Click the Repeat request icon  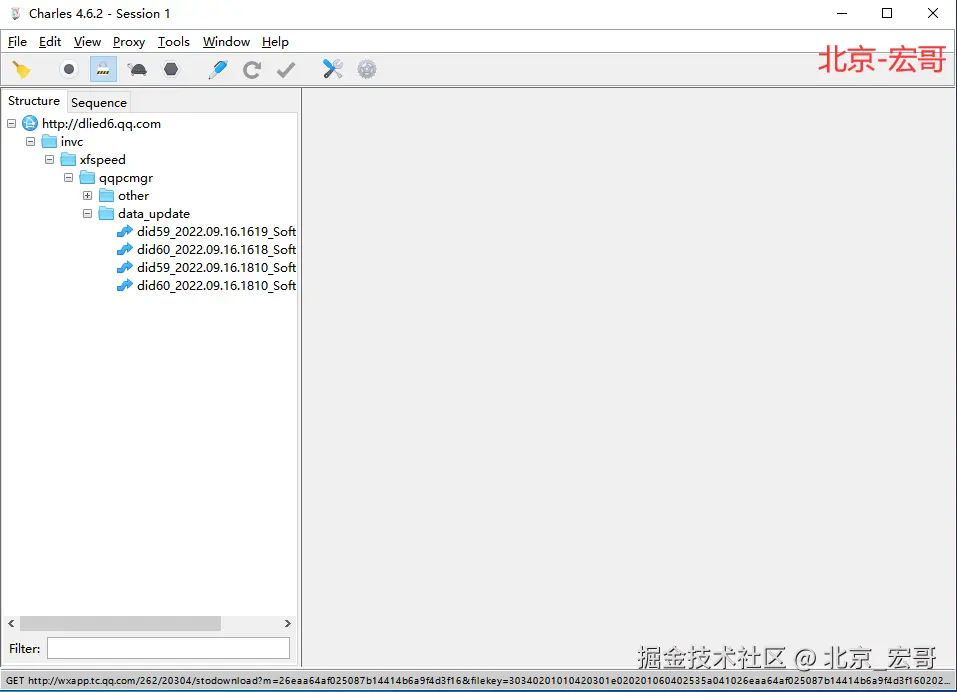click(251, 70)
